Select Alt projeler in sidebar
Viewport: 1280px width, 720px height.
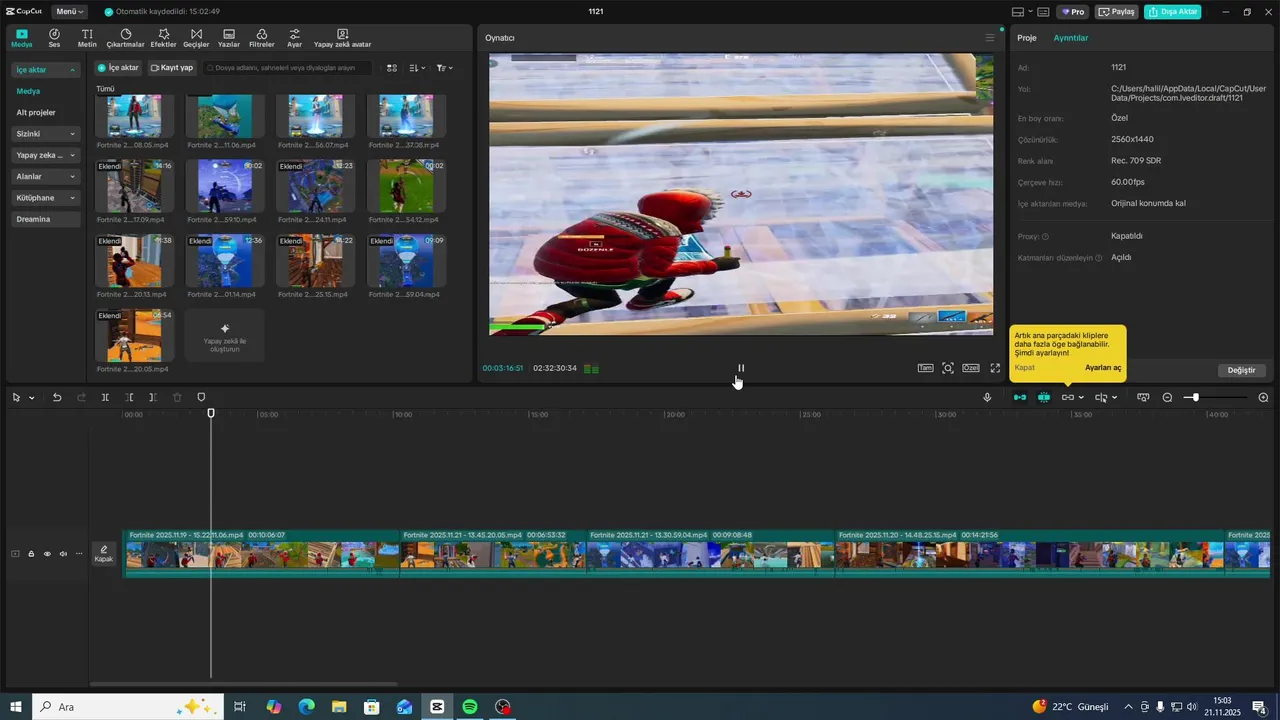(x=36, y=113)
